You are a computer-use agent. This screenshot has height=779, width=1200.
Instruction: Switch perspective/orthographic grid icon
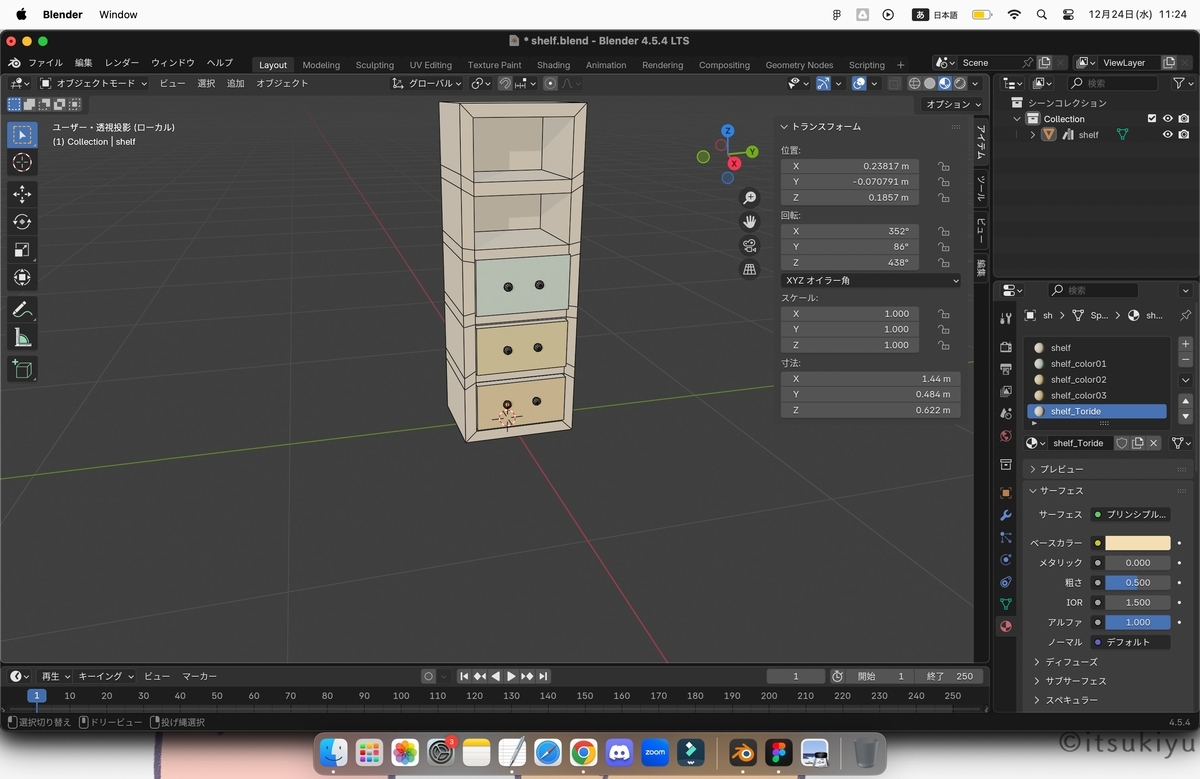(x=750, y=270)
